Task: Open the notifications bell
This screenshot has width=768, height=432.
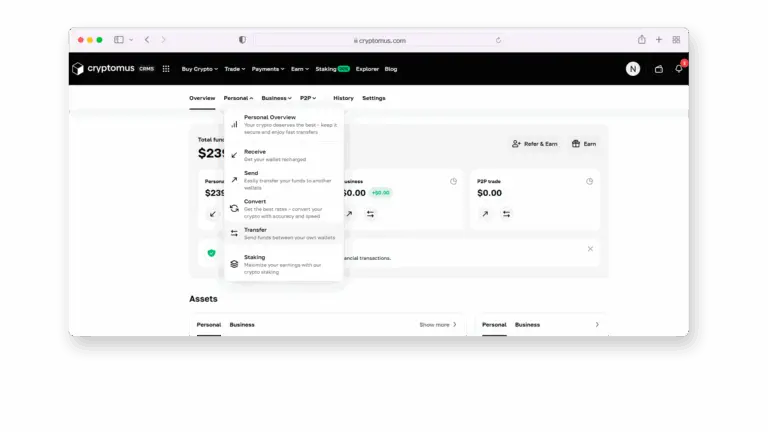Action: click(x=679, y=69)
